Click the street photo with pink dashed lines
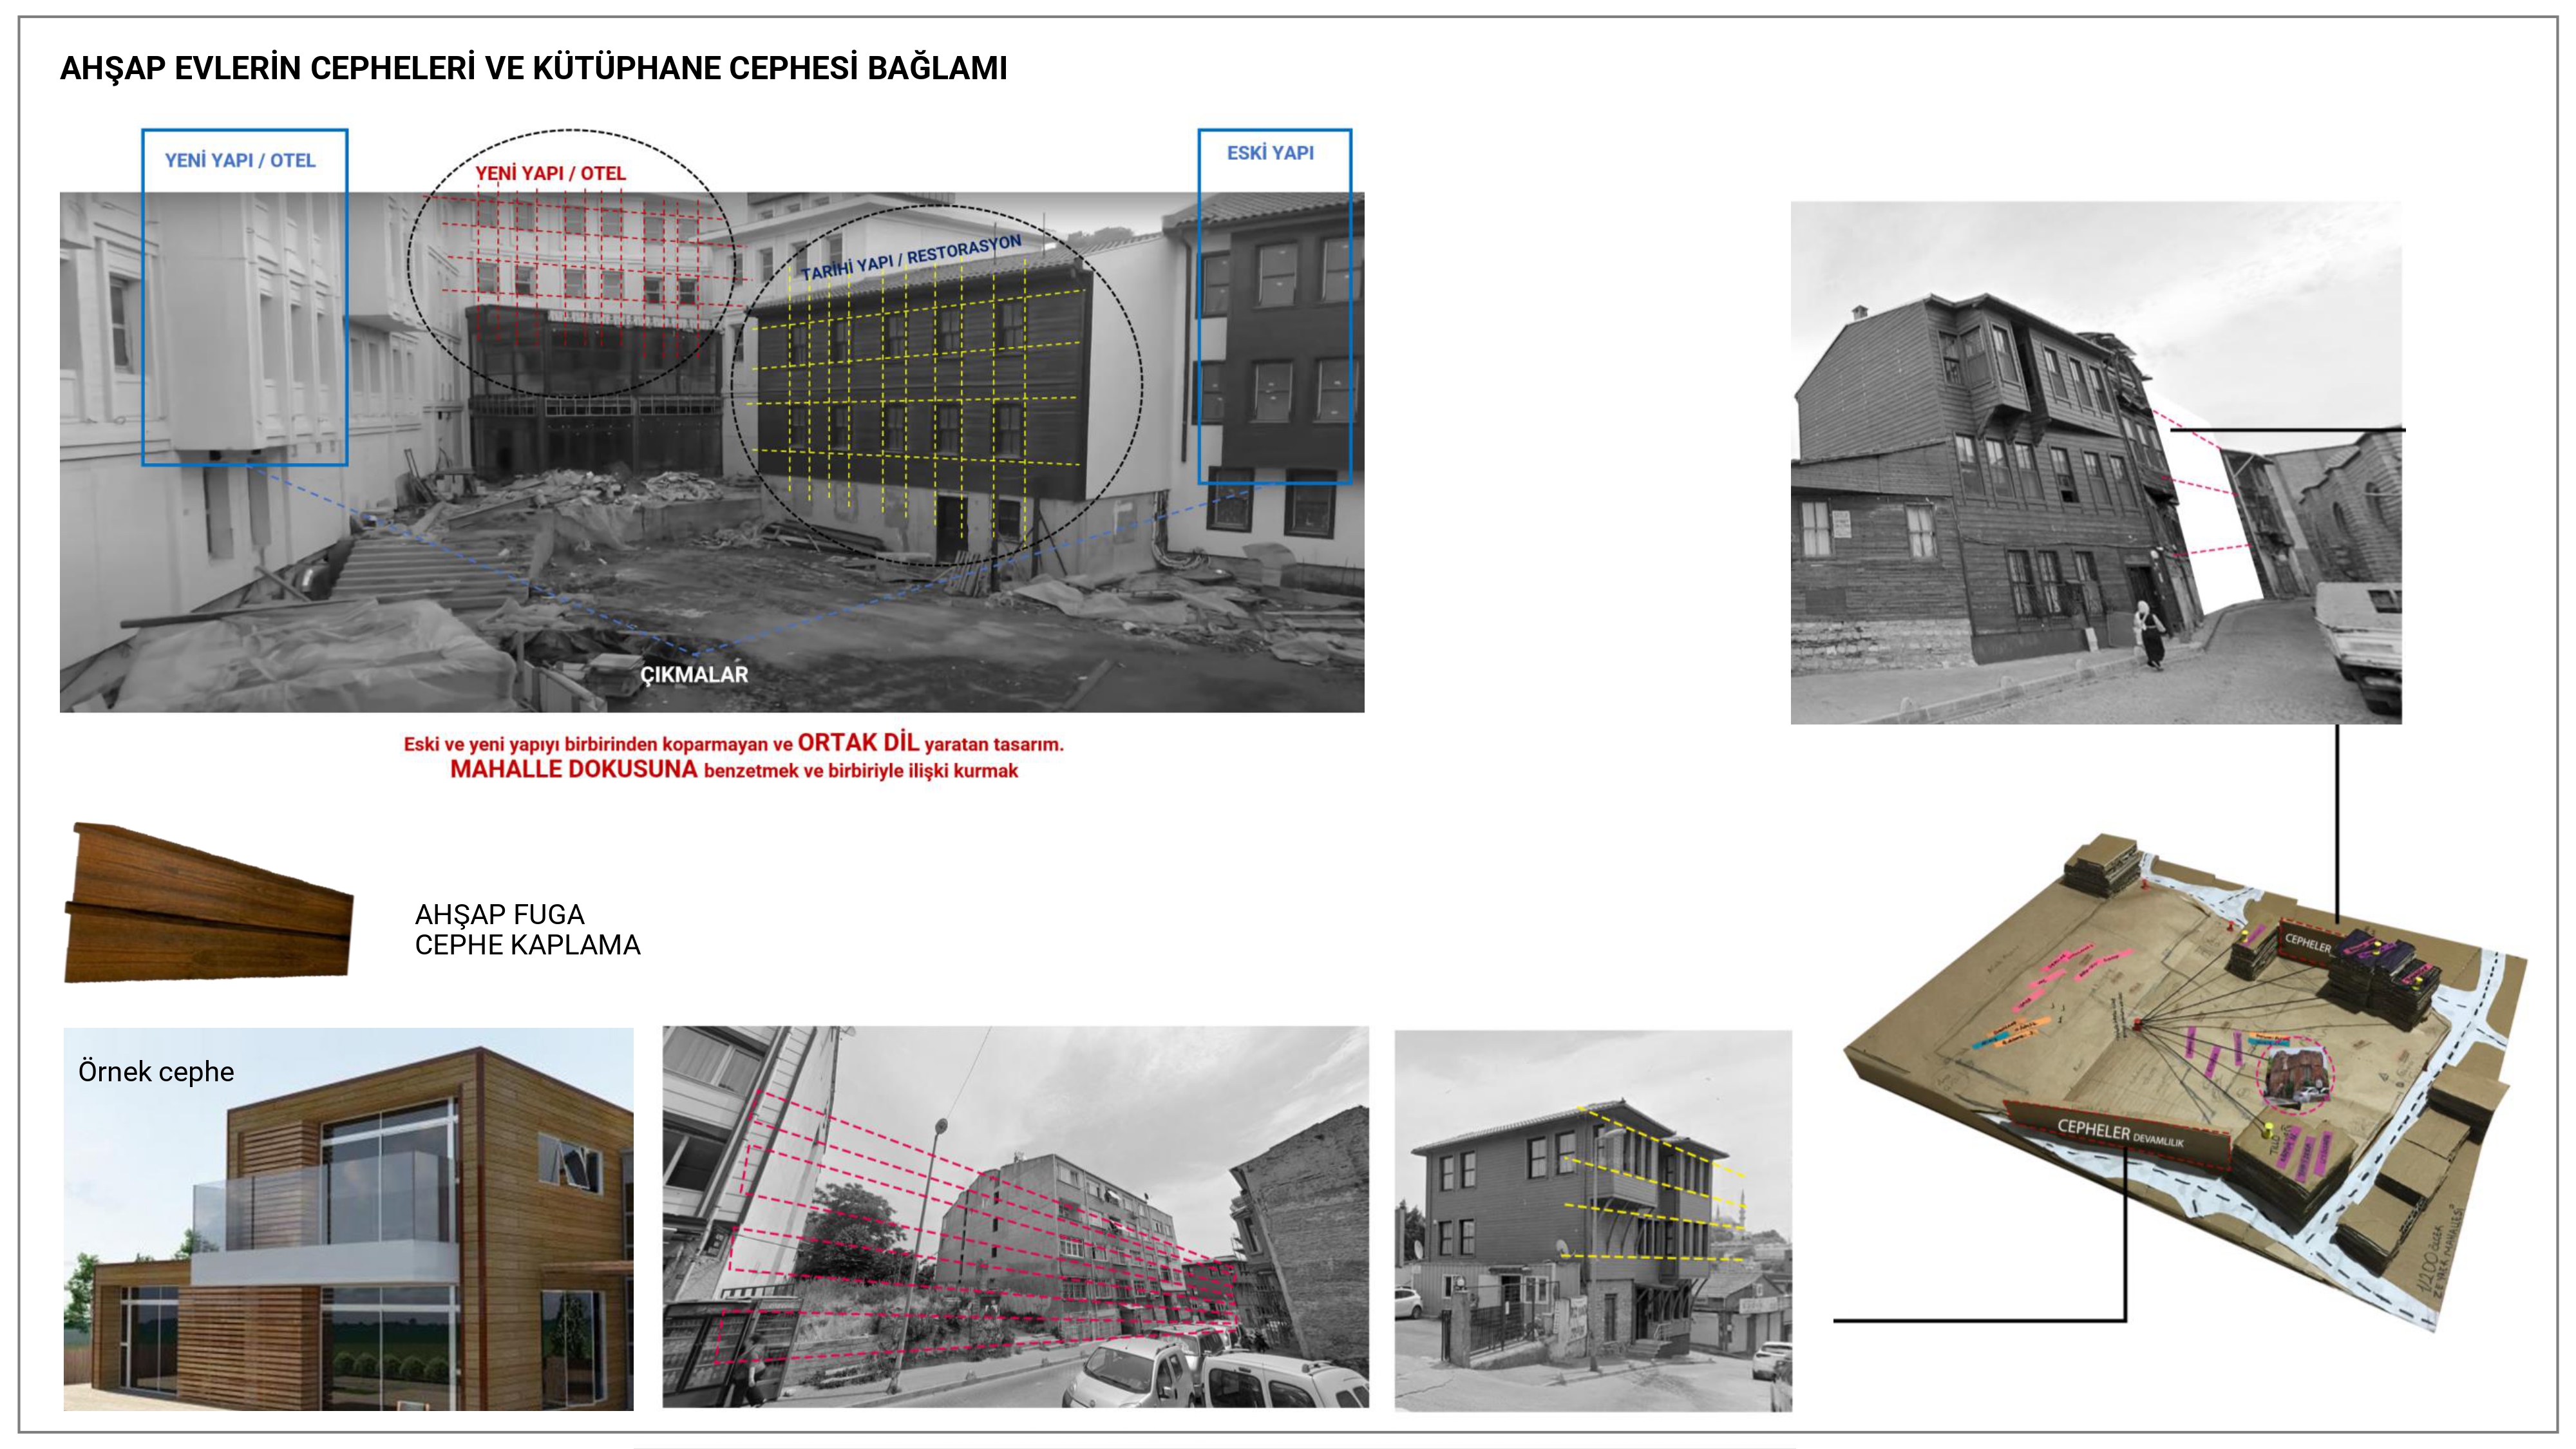The height and width of the screenshot is (1449, 2576). (x=1015, y=1217)
